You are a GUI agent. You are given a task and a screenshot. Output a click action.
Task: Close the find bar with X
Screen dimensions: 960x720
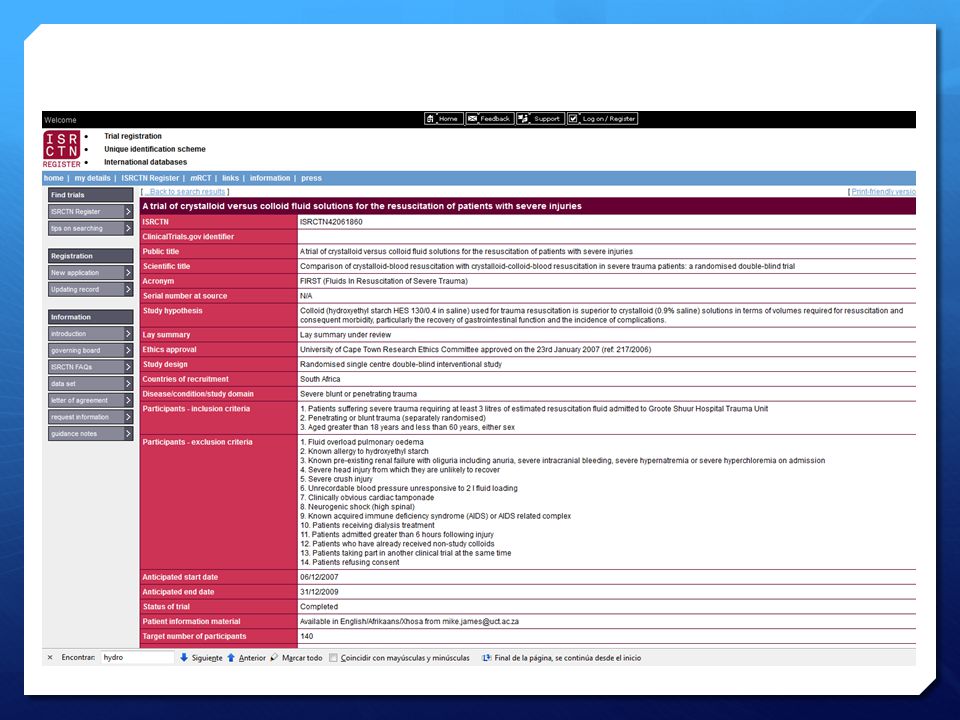[50, 658]
